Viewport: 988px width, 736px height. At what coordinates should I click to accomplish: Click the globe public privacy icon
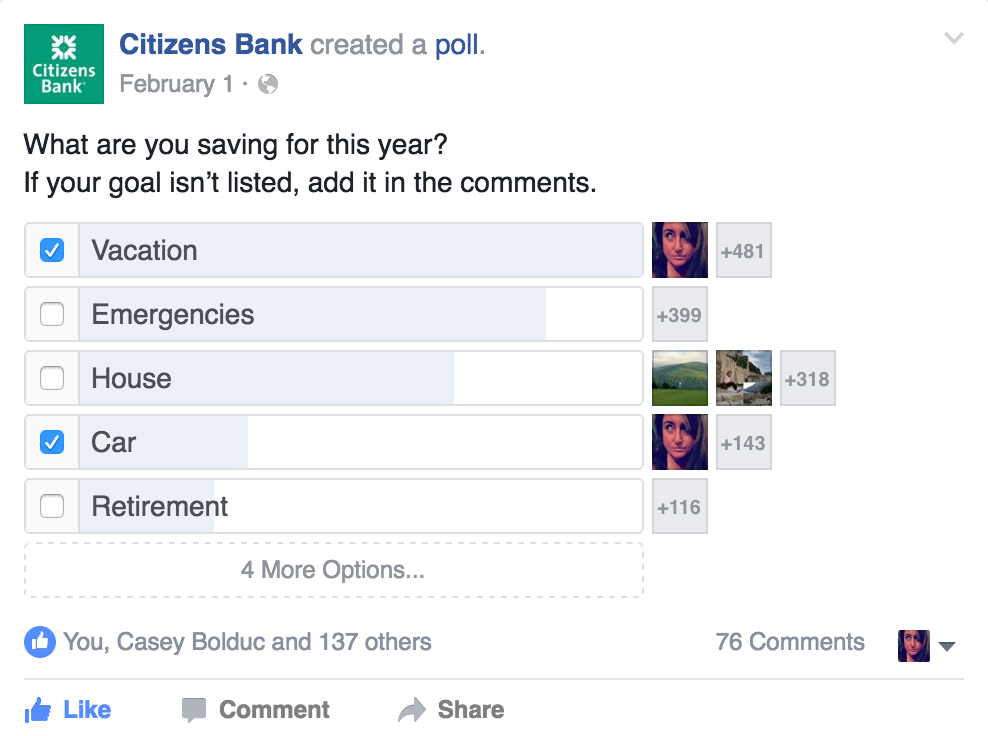(x=268, y=84)
